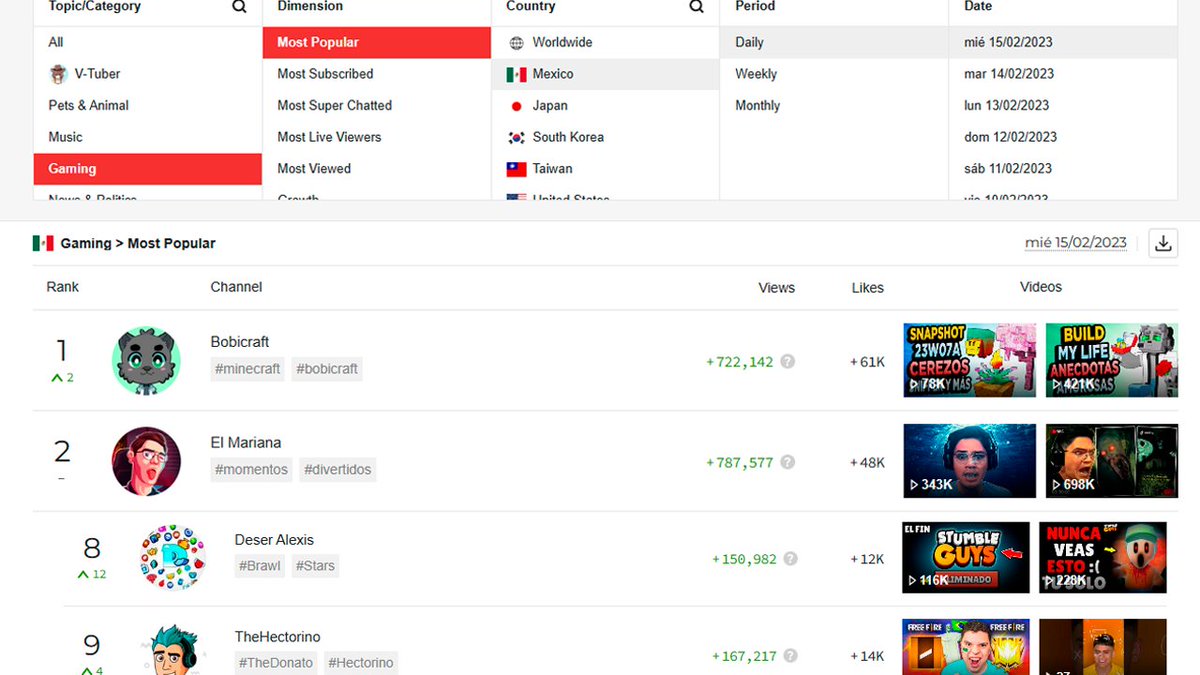Open Build My Life video thumbnail
The width and height of the screenshot is (1200, 675).
tap(1112, 360)
